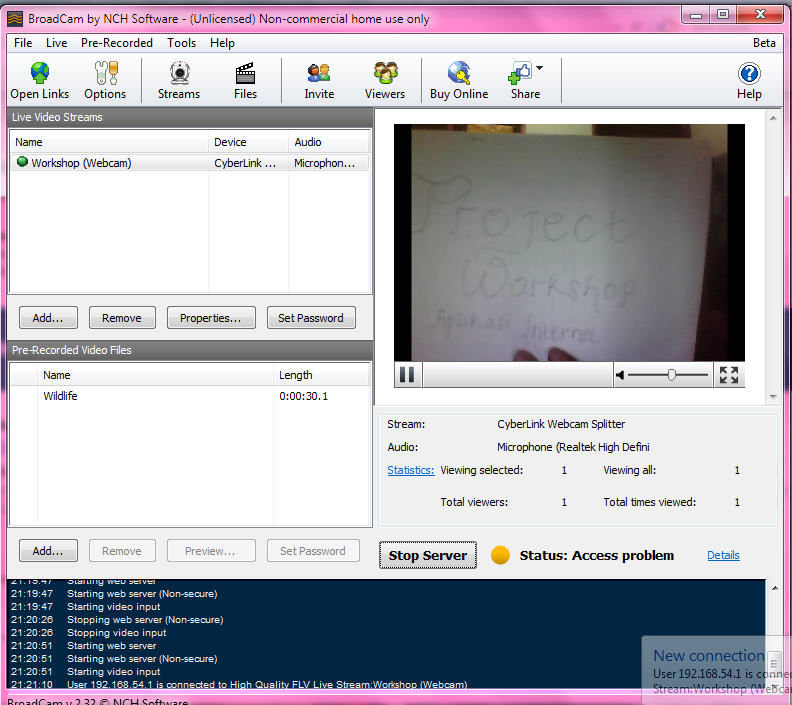792x705 pixels.
Task: Click Set Password for pre-recorded files
Action: coord(313,550)
